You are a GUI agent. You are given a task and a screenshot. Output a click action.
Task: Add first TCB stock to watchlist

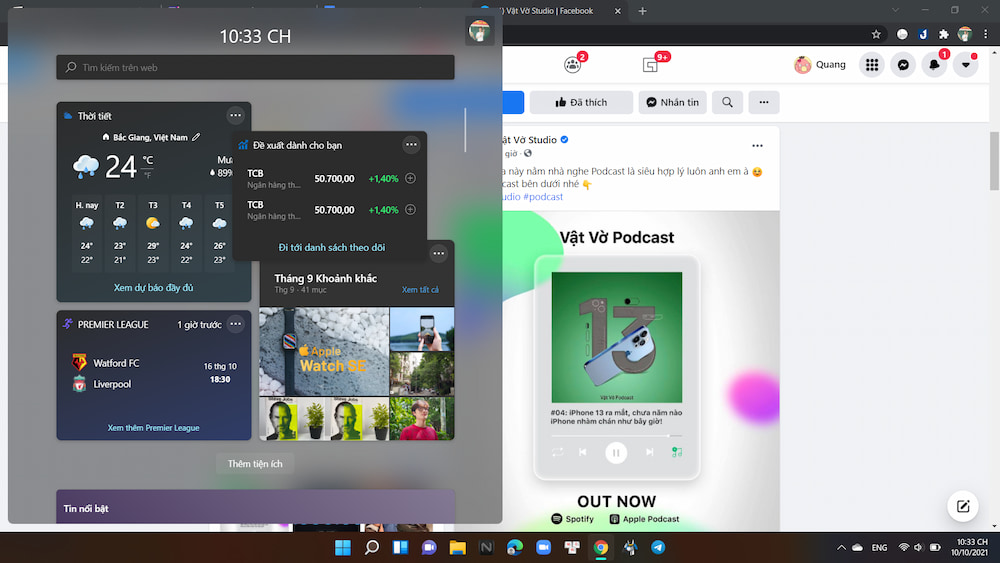[410, 179]
